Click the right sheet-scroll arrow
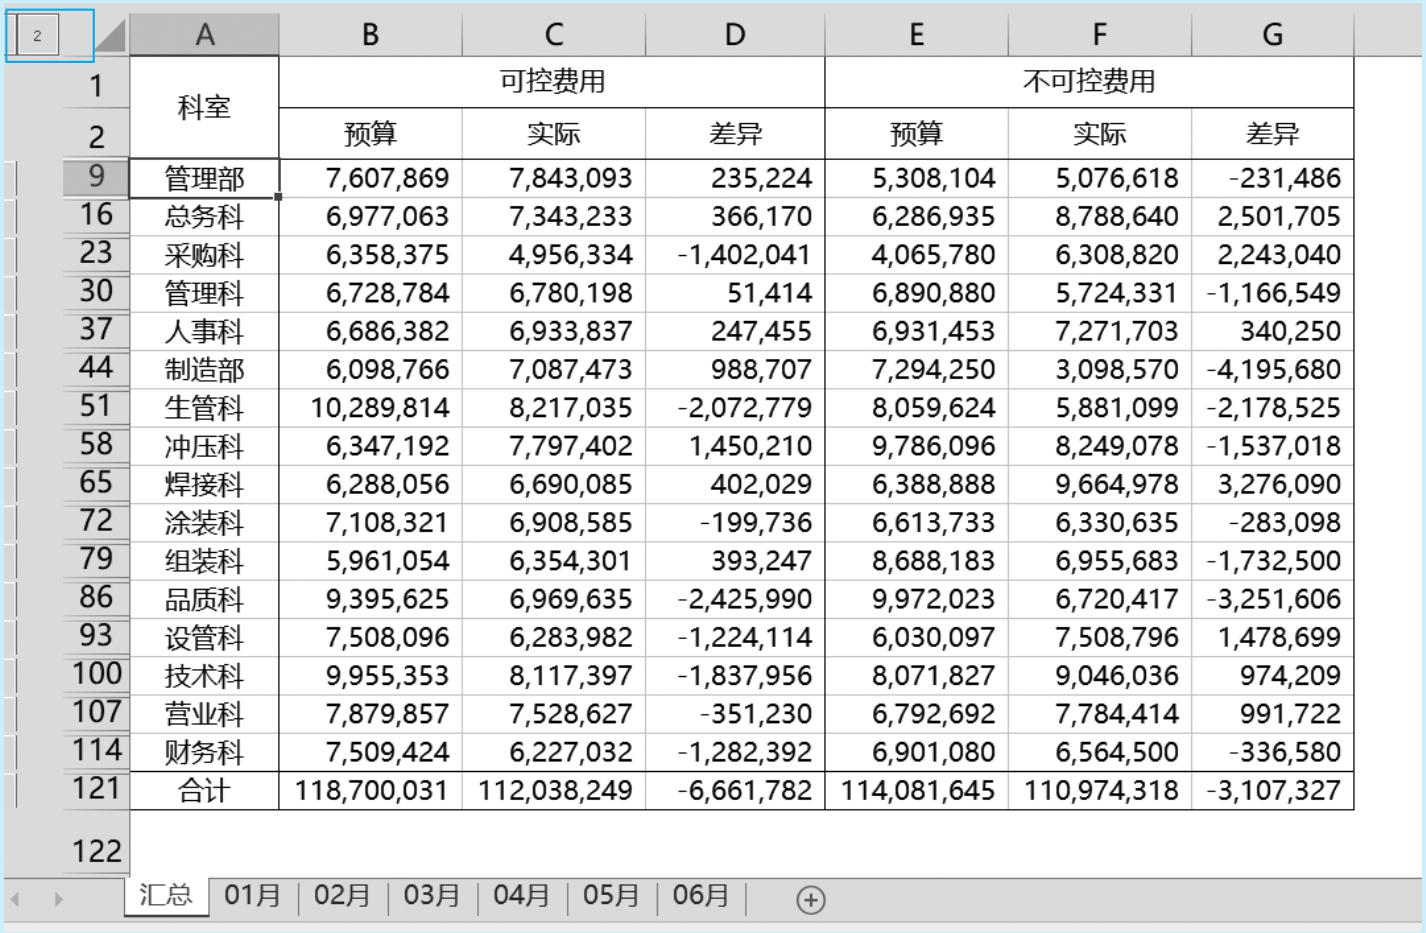This screenshot has height=933, width=1426. pos(58,900)
